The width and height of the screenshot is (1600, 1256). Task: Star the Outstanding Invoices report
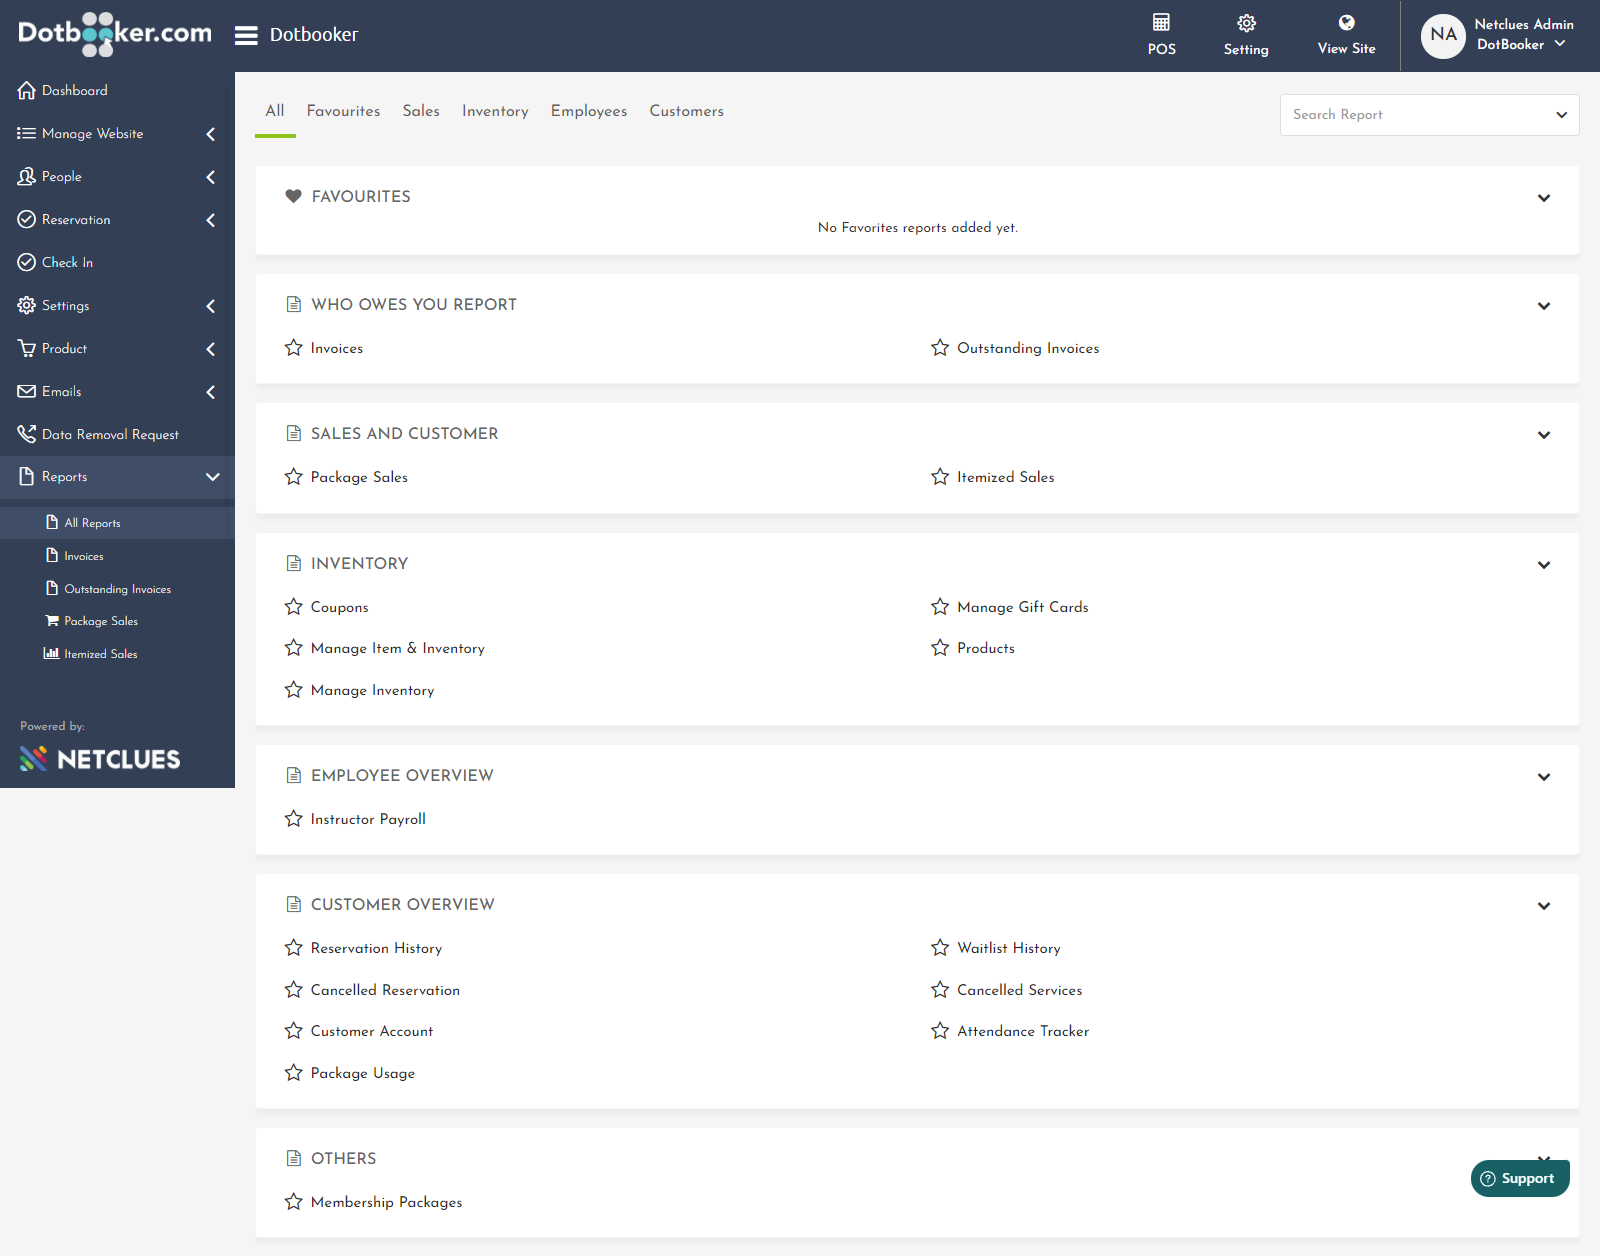(940, 347)
